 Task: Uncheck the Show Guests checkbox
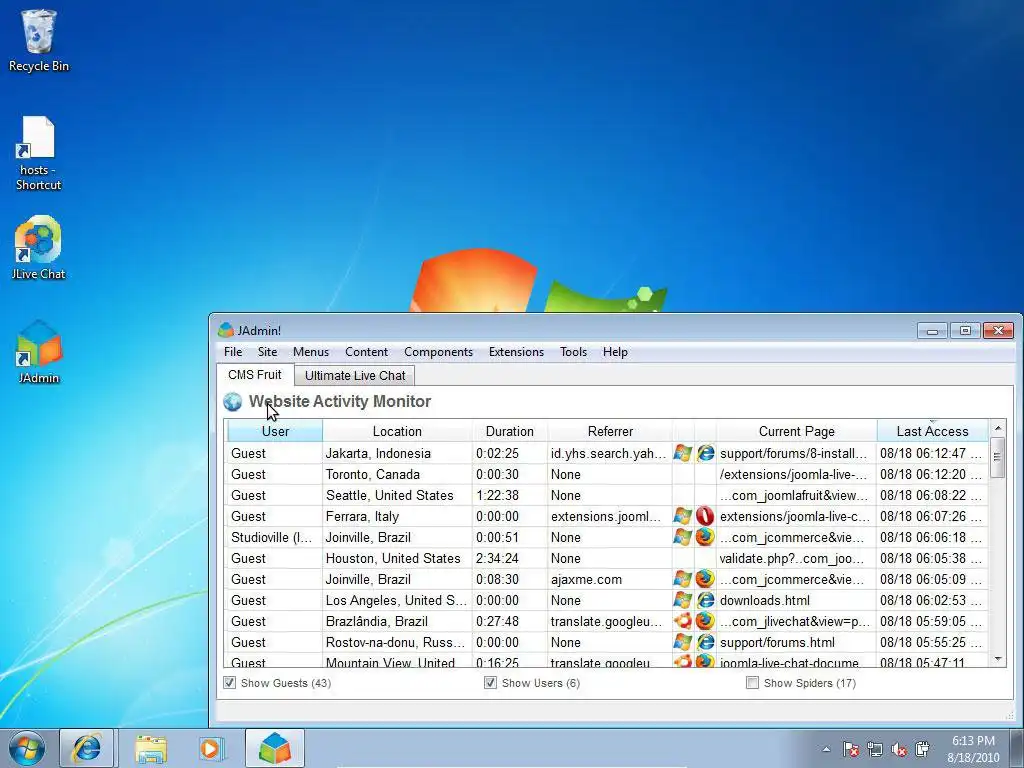click(x=230, y=683)
